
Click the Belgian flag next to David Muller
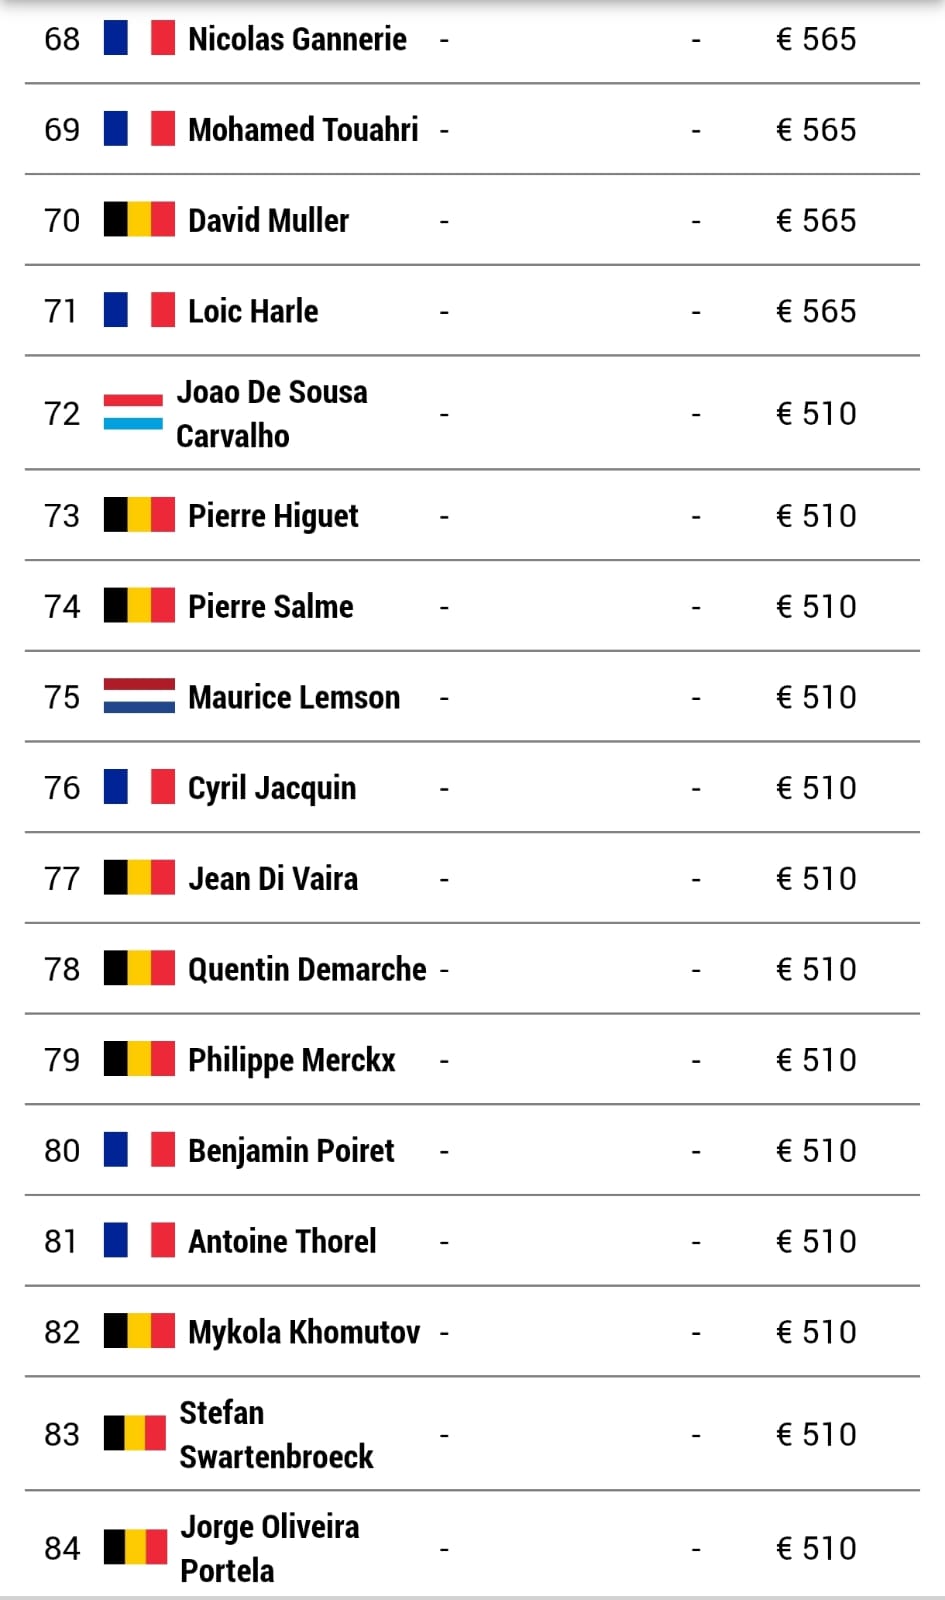click(139, 220)
